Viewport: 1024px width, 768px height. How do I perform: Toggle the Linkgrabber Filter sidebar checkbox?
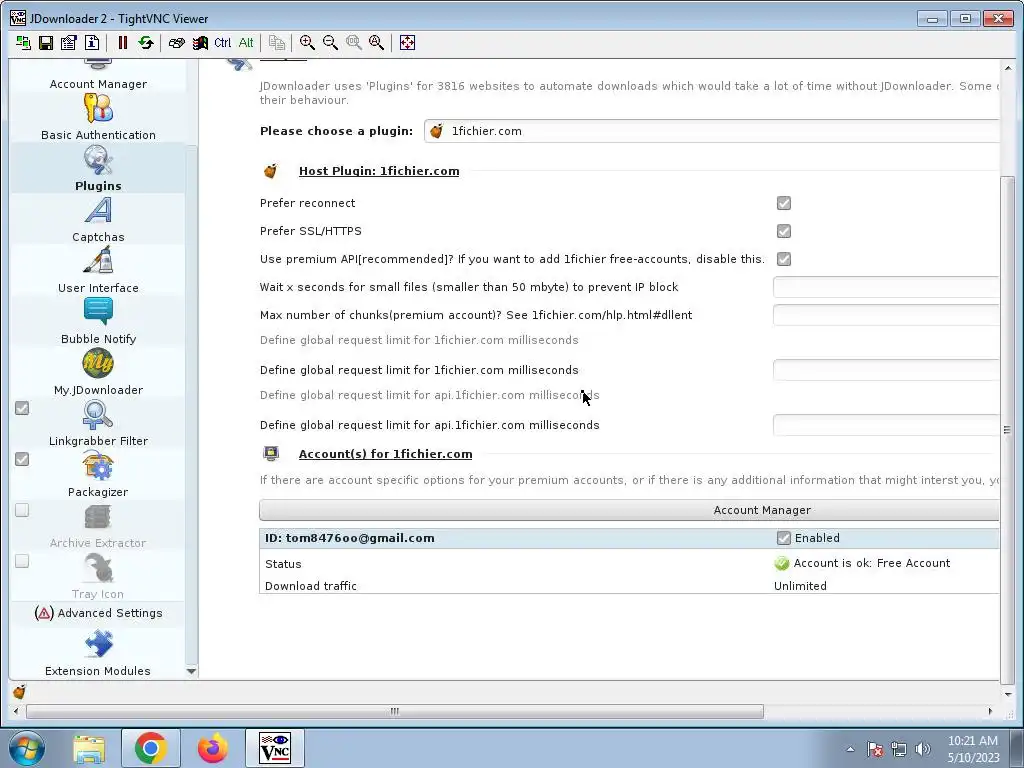[x=22, y=408]
